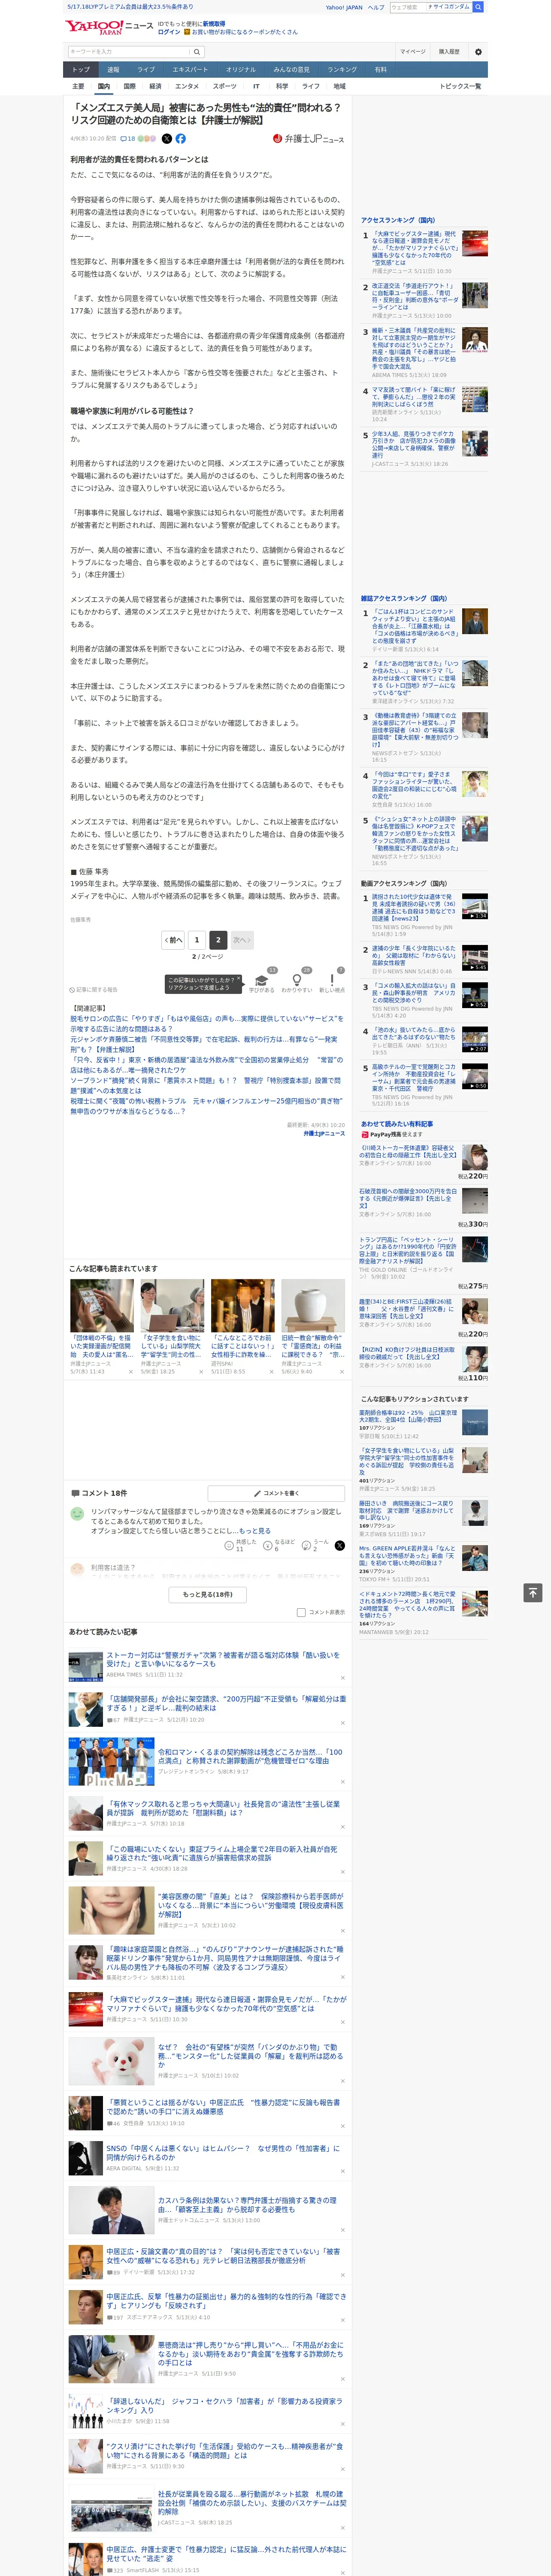
Task: Click ログイン link
Action: [169, 32]
